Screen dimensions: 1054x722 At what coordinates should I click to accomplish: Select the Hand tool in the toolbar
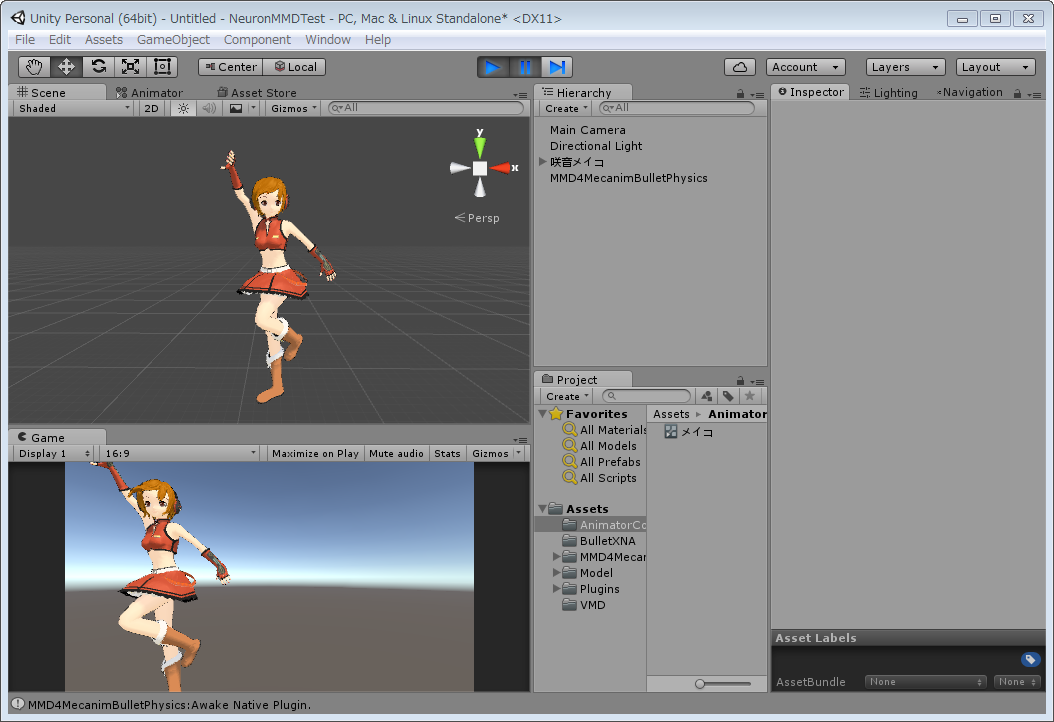pyautogui.click(x=33, y=65)
